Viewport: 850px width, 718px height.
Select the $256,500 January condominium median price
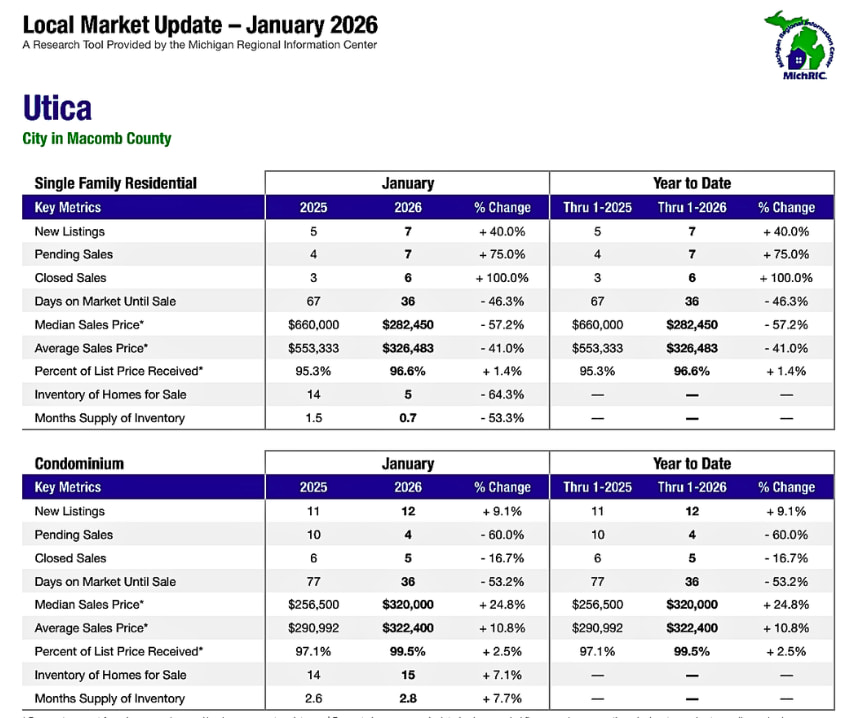pos(313,605)
